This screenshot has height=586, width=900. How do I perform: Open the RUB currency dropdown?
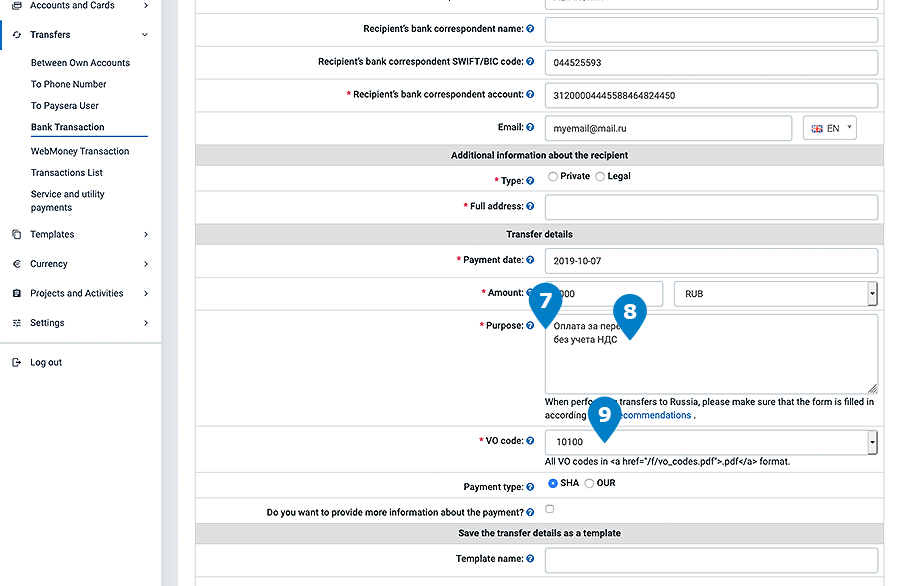tap(775, 294)
